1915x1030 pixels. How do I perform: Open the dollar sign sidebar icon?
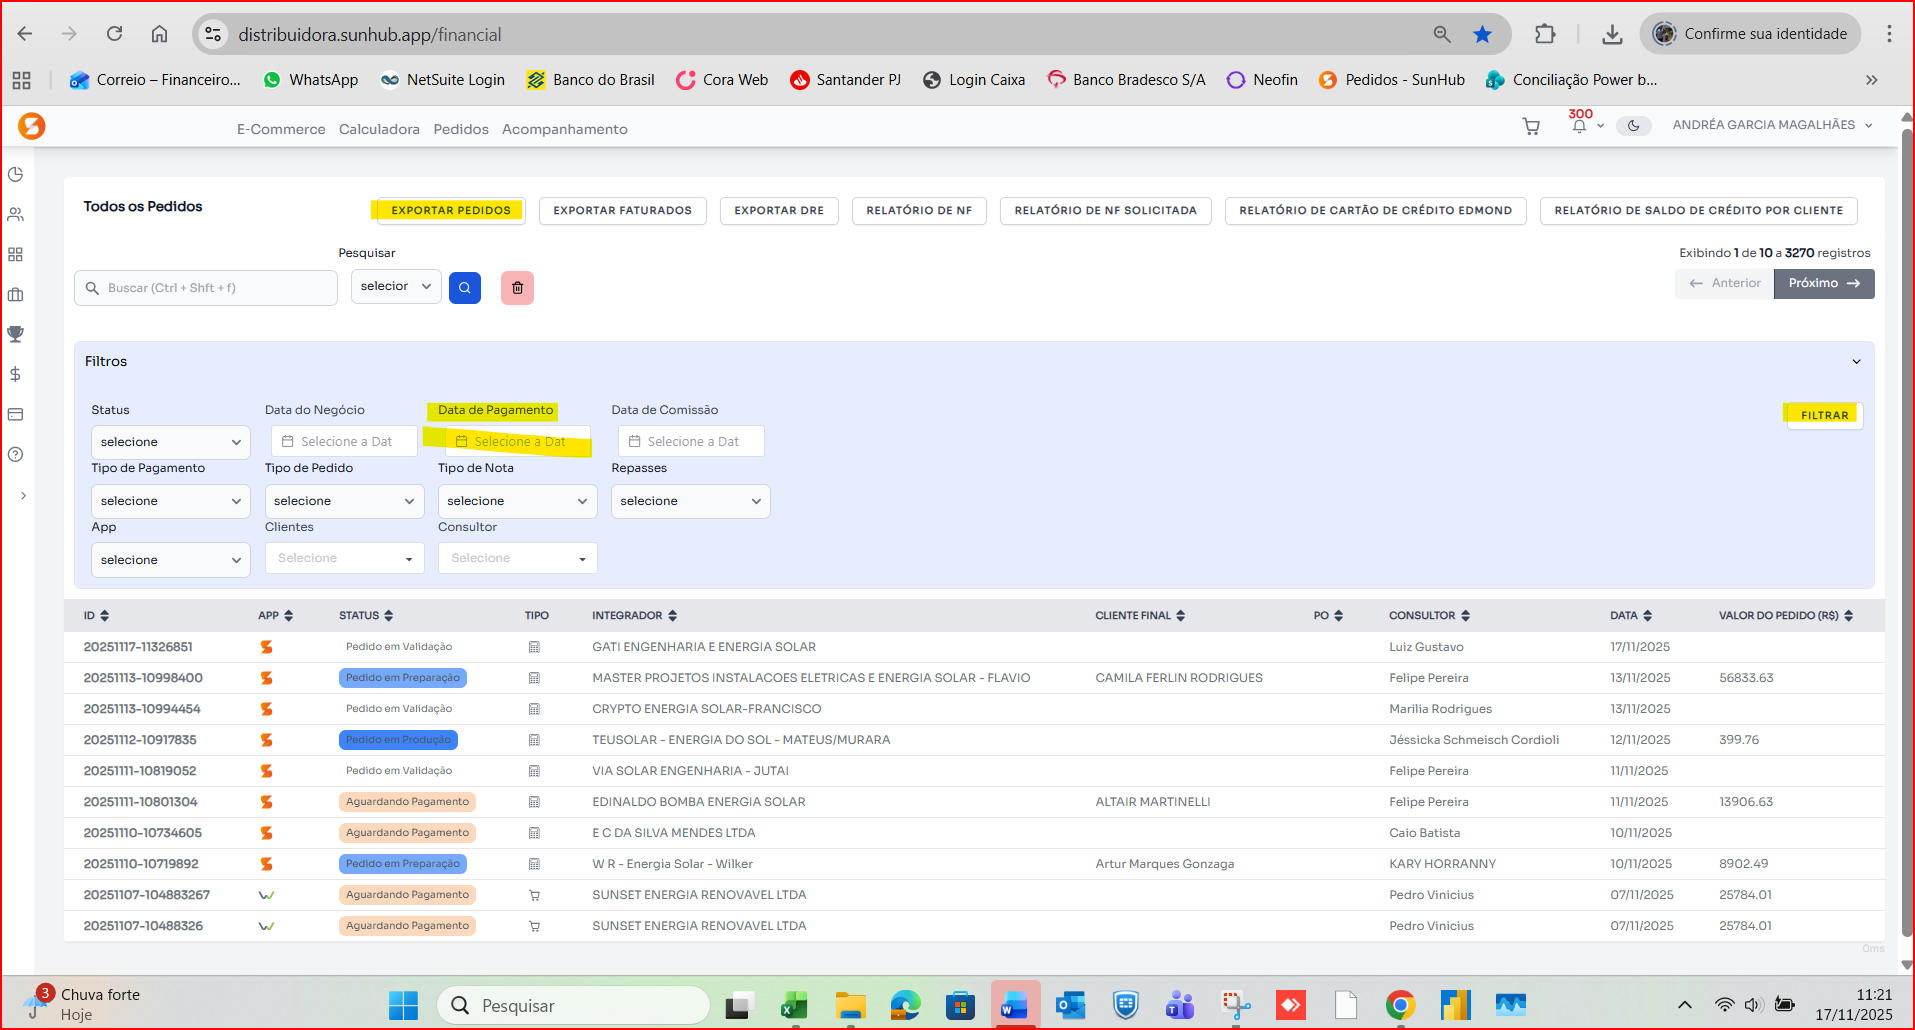click(16, 374)
